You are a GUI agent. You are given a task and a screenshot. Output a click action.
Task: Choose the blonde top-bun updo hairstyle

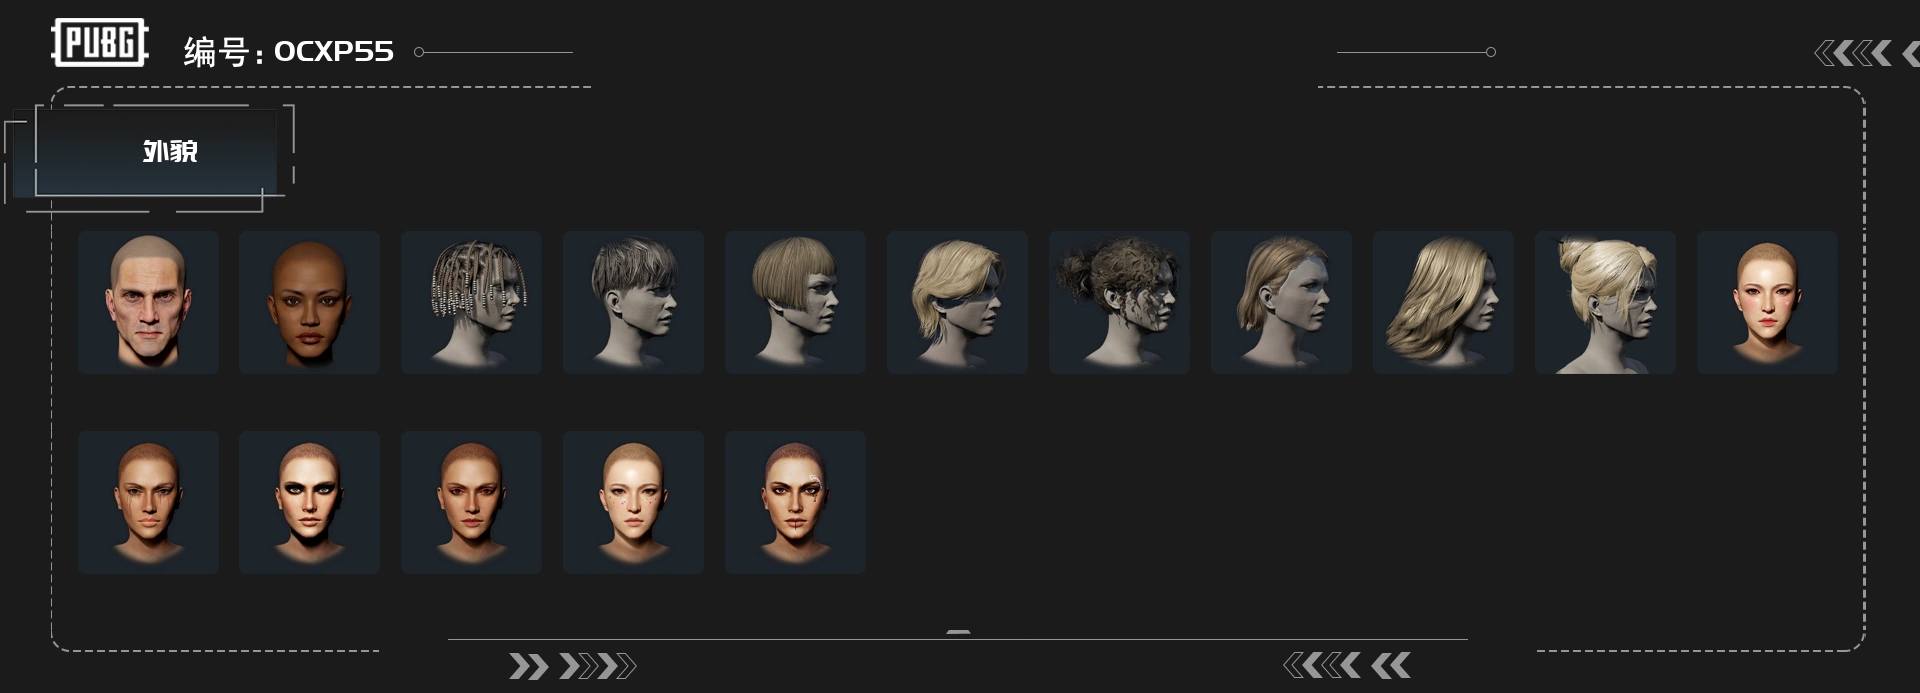1605,302
